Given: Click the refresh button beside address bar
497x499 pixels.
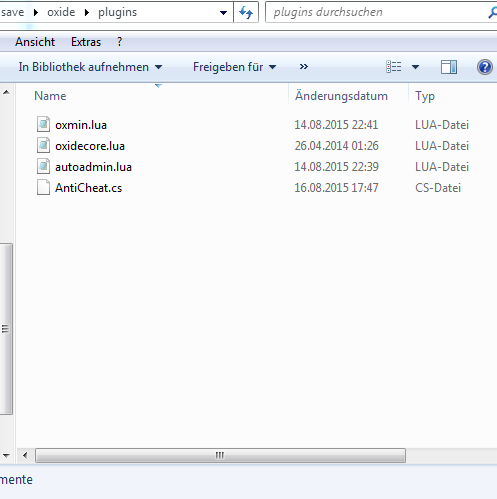Looking at the screenshot, I should pos(246,12).
